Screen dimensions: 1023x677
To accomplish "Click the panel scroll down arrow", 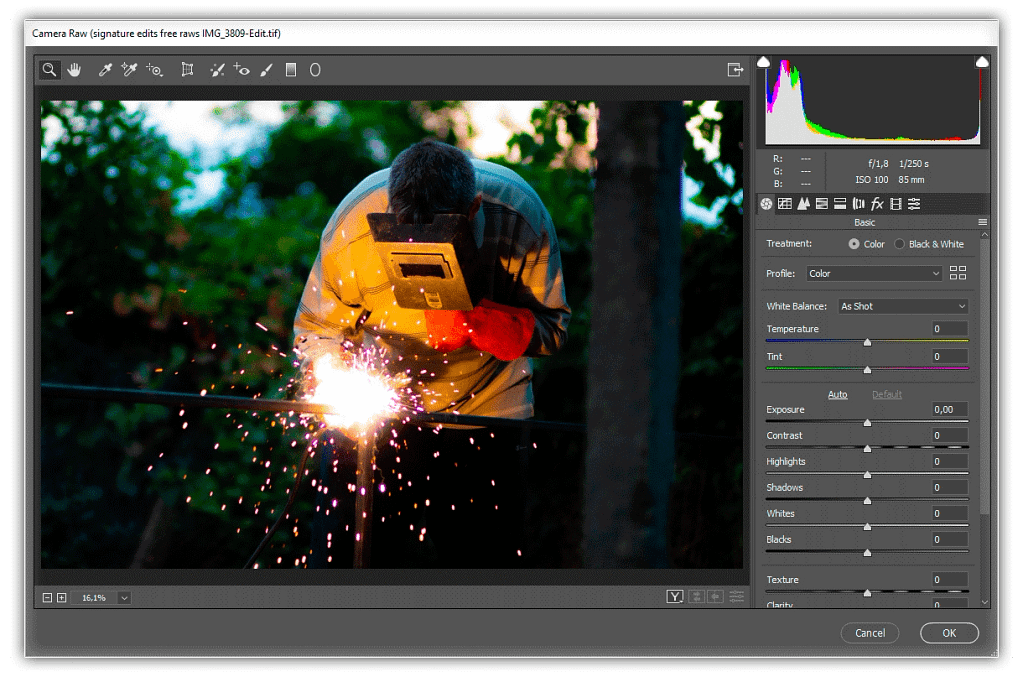I will pyautogui.click(x=985, y=603).
